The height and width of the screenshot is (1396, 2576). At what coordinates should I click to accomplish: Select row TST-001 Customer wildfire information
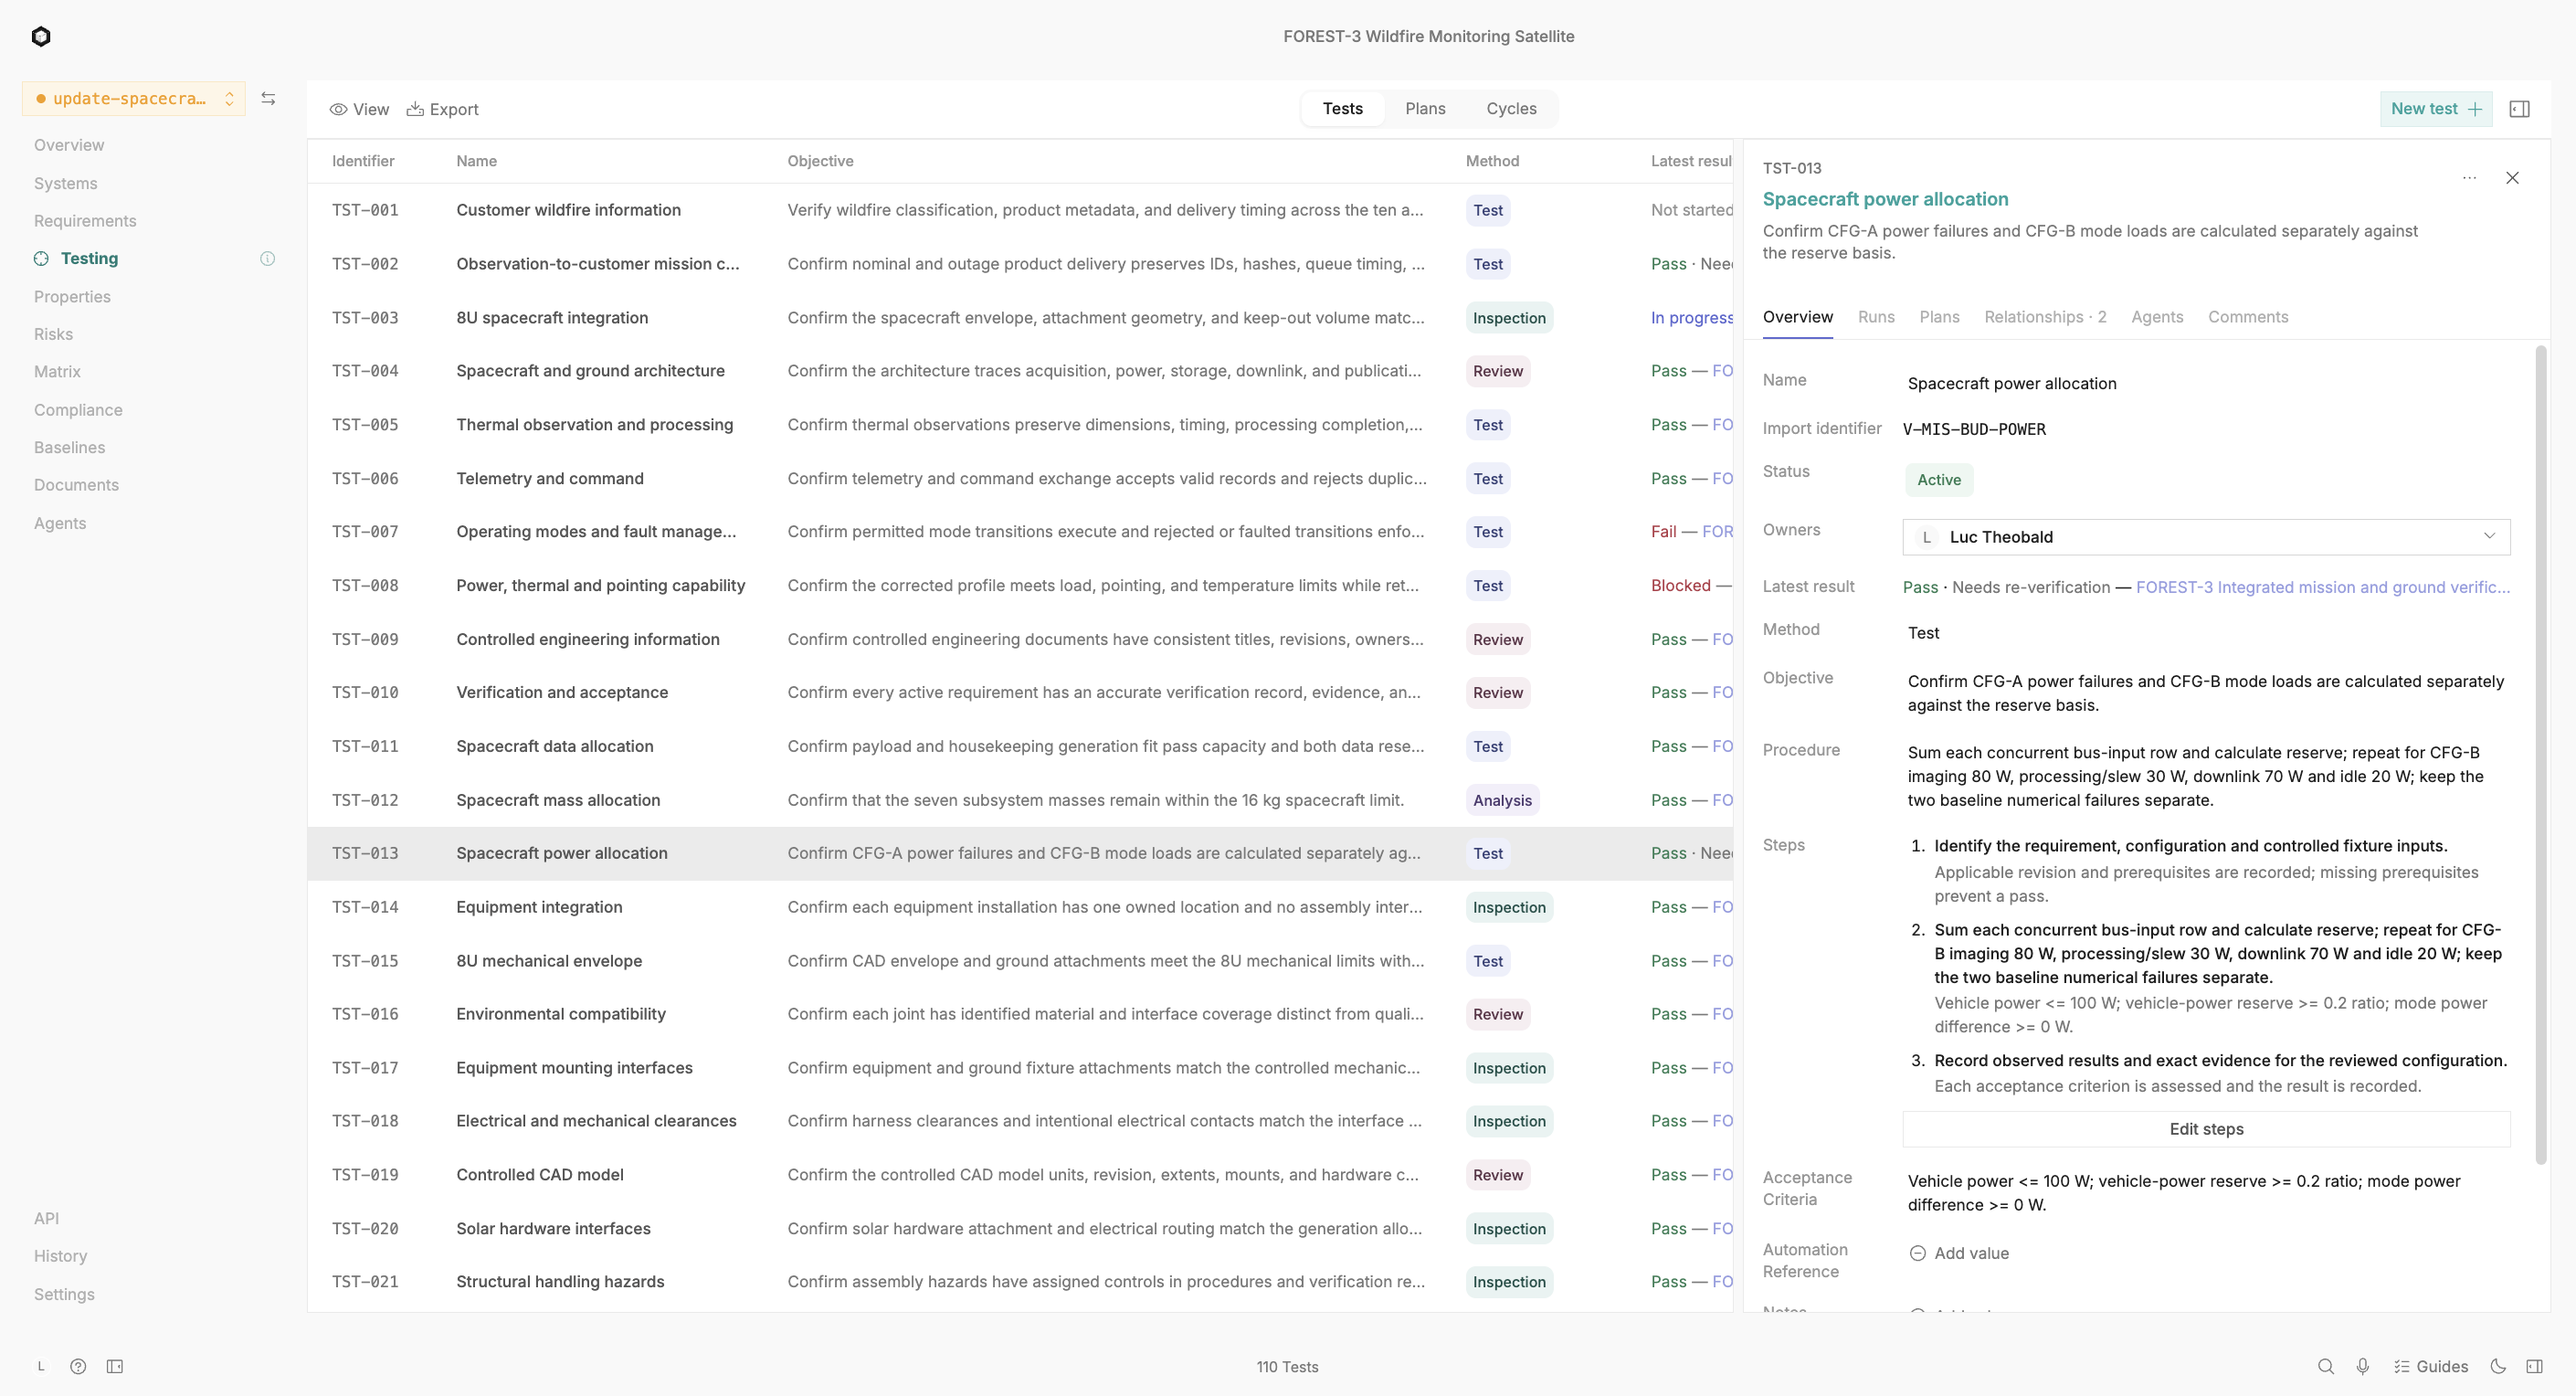(1020, 210)
